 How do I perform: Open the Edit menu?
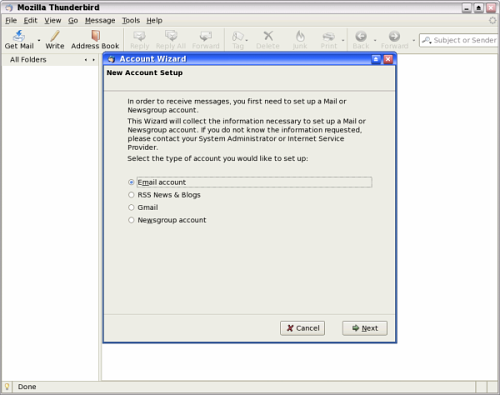(x=30, y=20)
